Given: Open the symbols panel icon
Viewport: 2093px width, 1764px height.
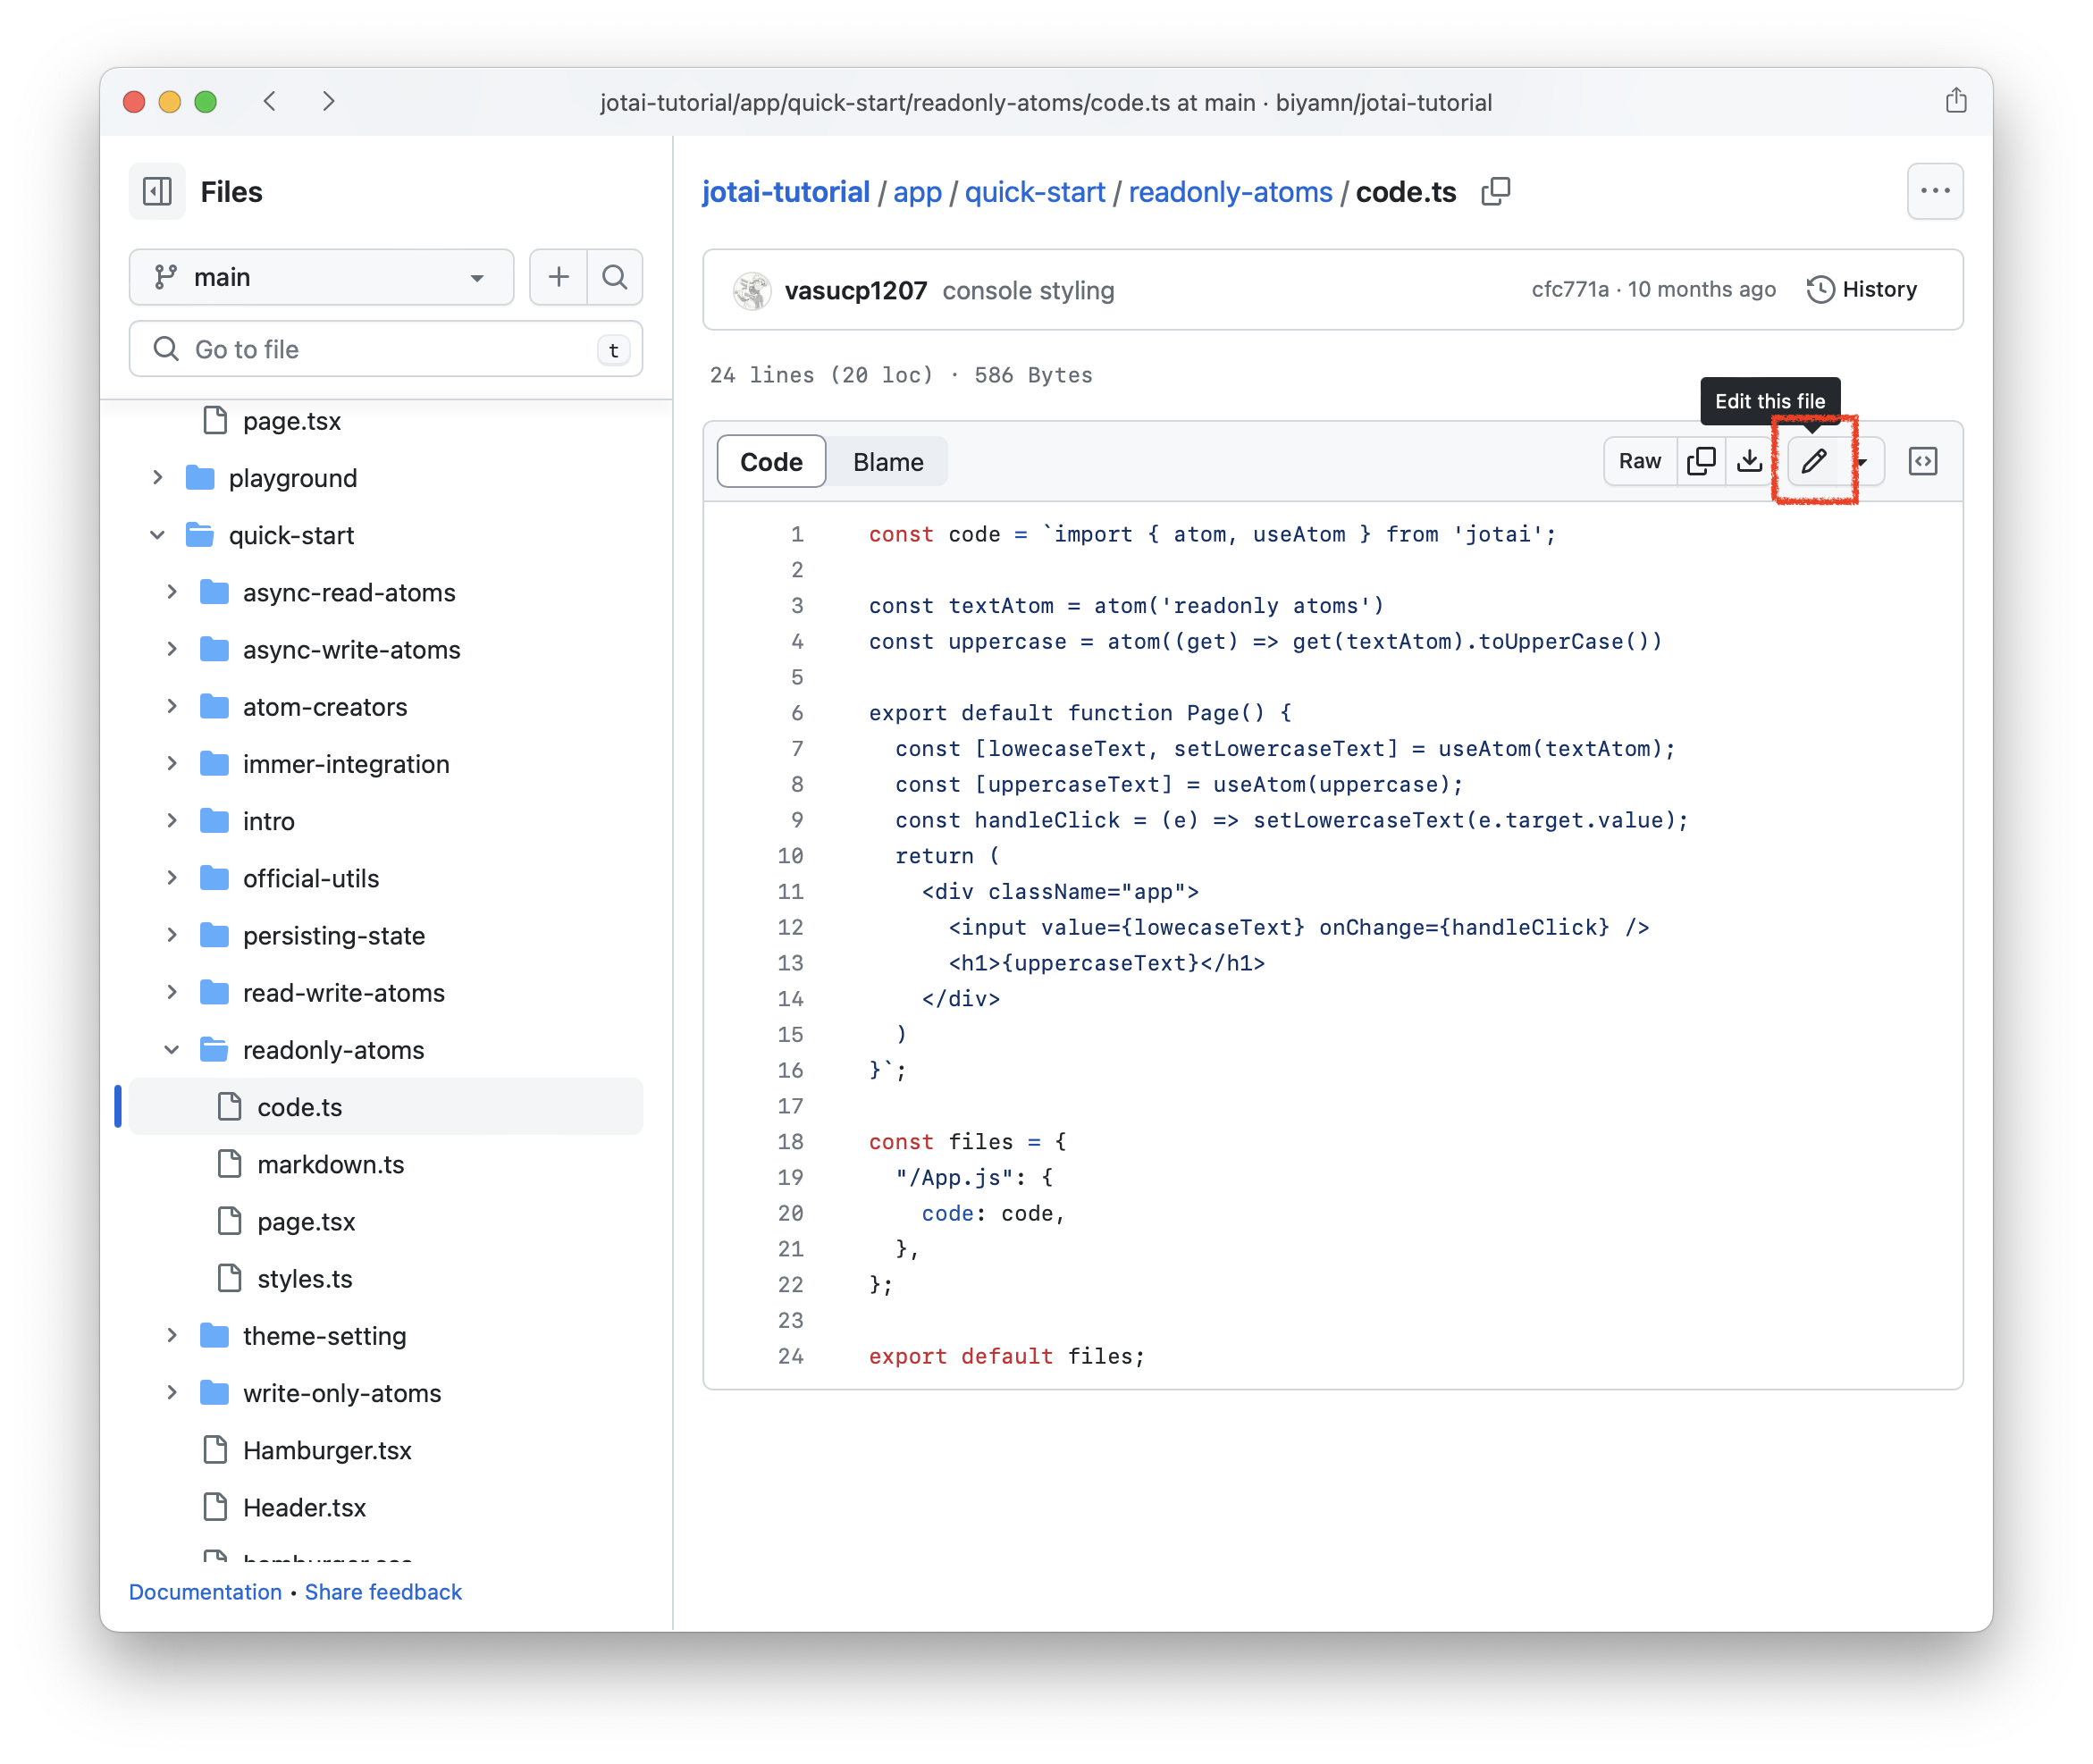Looking at the screenshot, I should pos(1922,461).
